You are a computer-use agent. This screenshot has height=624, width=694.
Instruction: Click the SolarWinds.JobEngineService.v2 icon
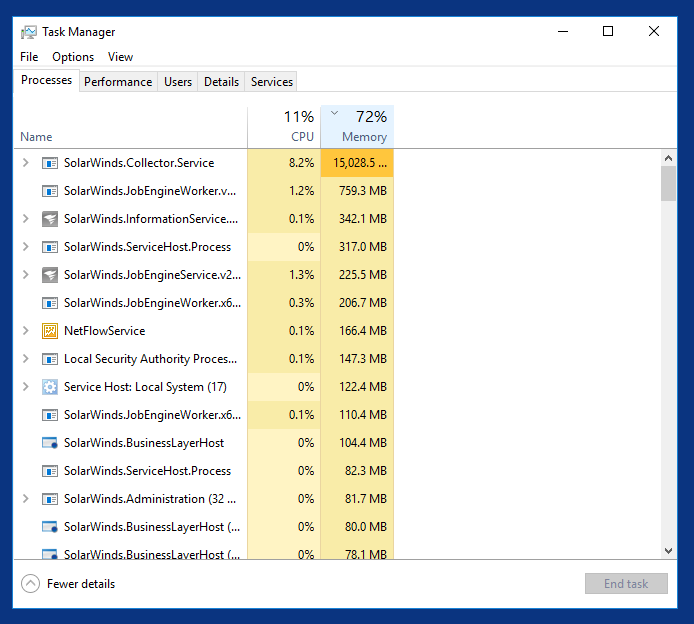coord(50,275)
